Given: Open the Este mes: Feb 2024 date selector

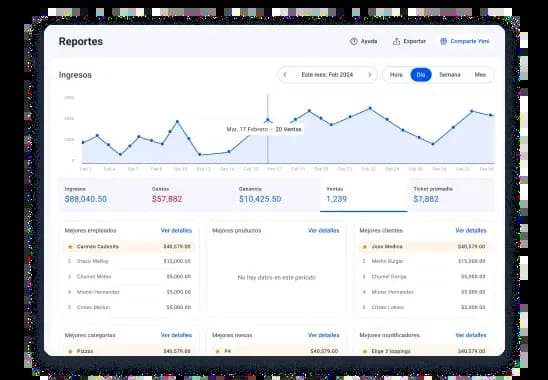Looking at the screenshot, I should click(x=327, y=75).
